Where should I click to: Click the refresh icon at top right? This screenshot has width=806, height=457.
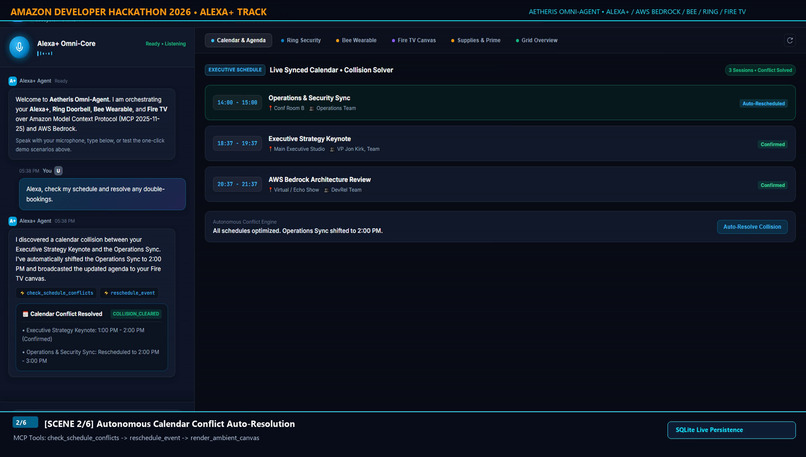(x=790, y=40)
